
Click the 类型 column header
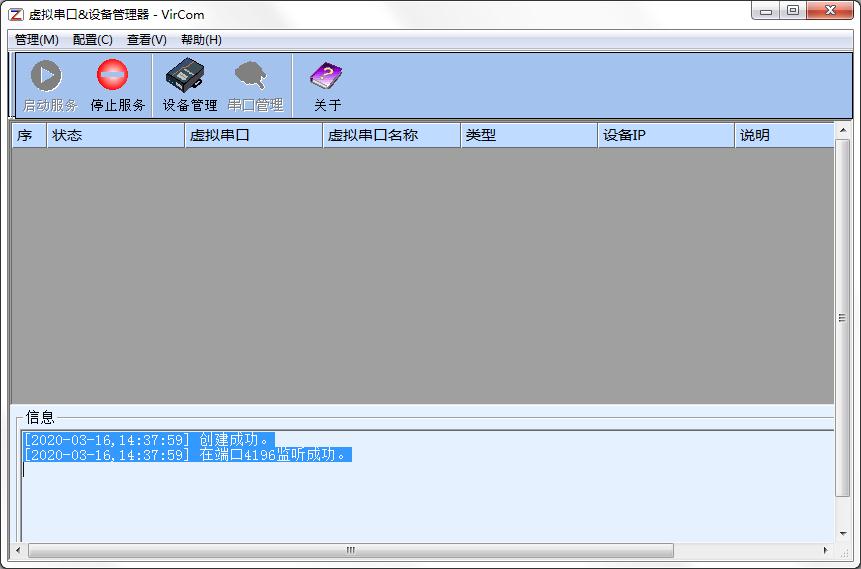[529, 135]
